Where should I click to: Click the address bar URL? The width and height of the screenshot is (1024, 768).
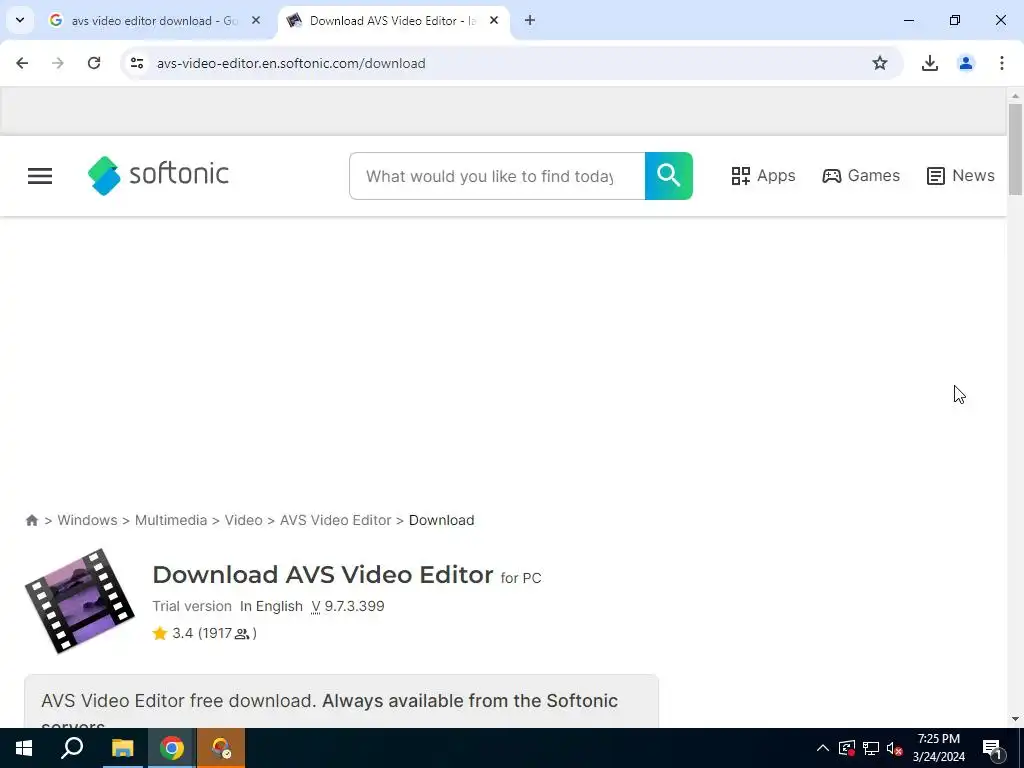(291, 63)
